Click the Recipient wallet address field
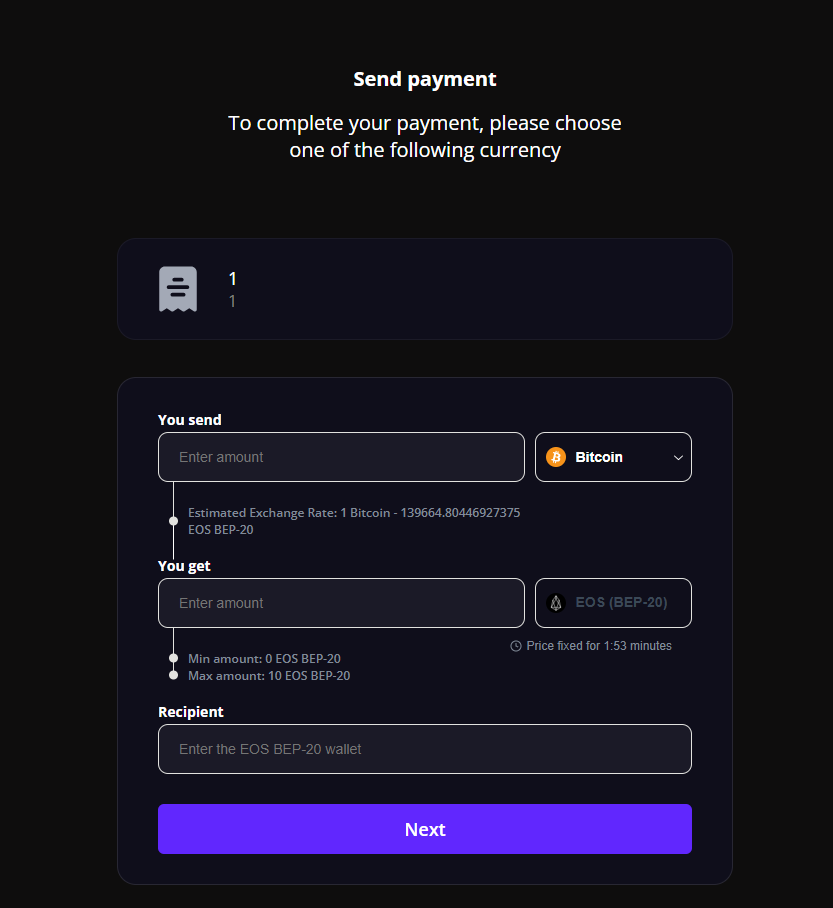 tap(424, 749)
